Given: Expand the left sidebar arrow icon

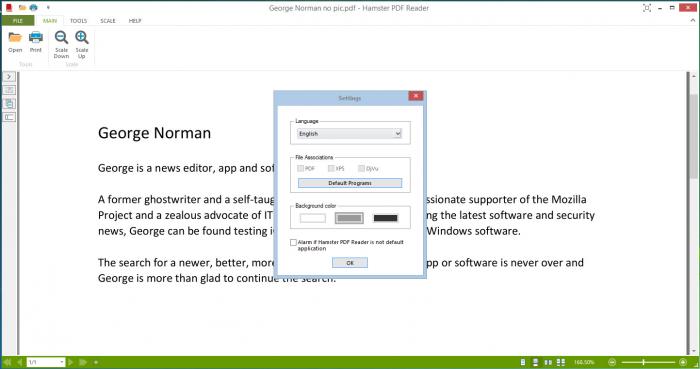Looking at the screenshot, I should (x=9, y=77).
